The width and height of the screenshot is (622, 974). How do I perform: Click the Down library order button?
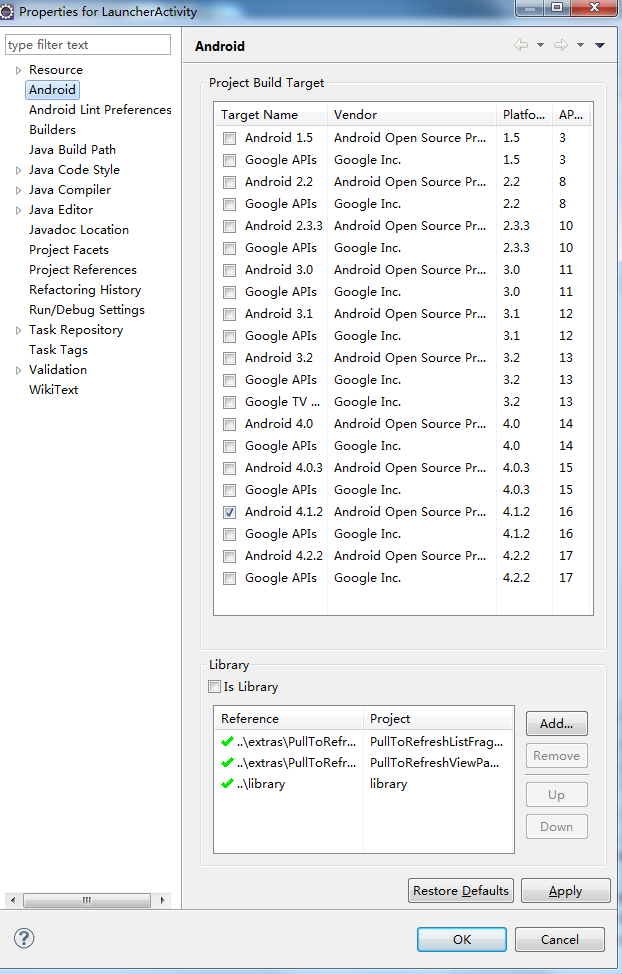(x=556, y=827)
